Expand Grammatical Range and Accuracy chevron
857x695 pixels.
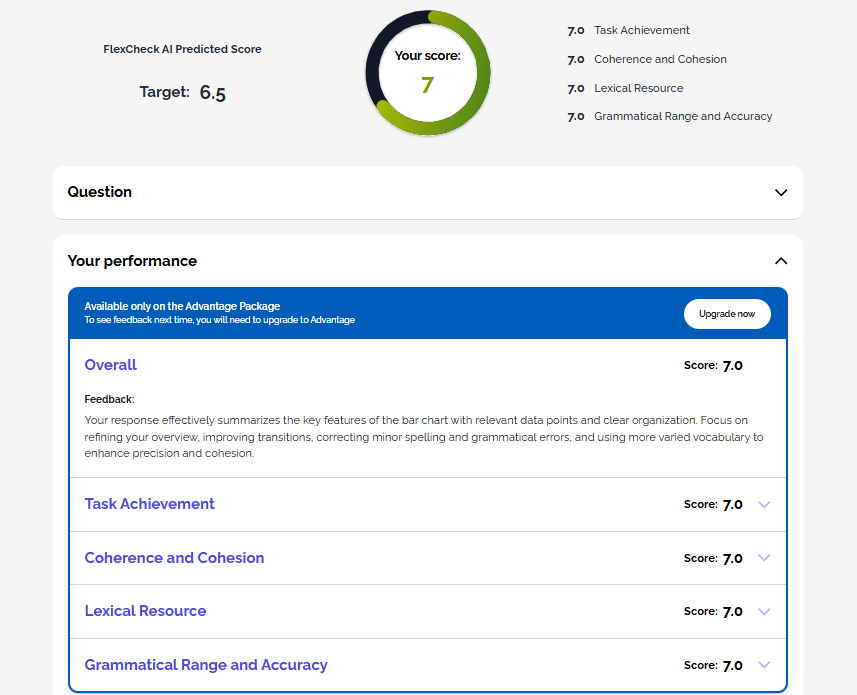764,665
